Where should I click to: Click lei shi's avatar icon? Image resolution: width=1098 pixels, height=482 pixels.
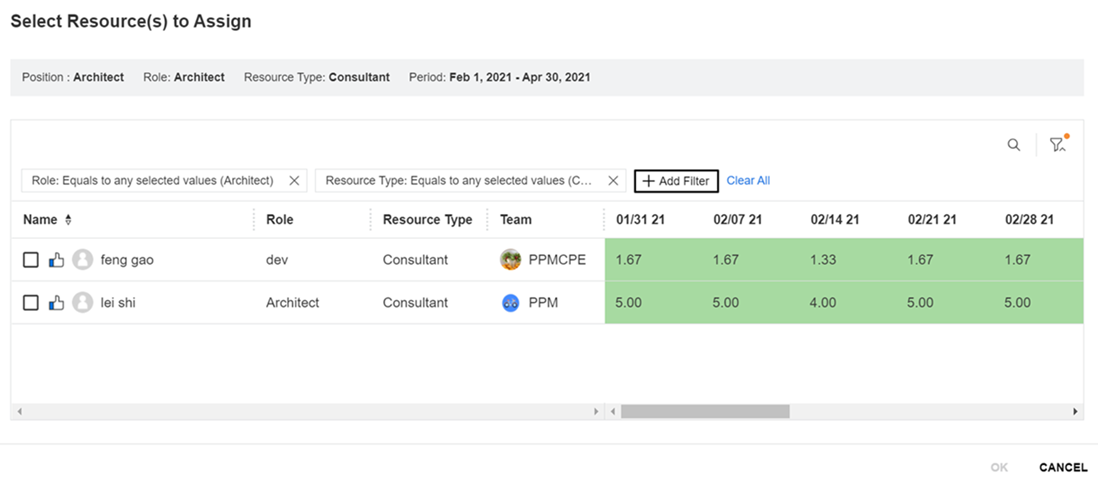[x=83, y=303]
